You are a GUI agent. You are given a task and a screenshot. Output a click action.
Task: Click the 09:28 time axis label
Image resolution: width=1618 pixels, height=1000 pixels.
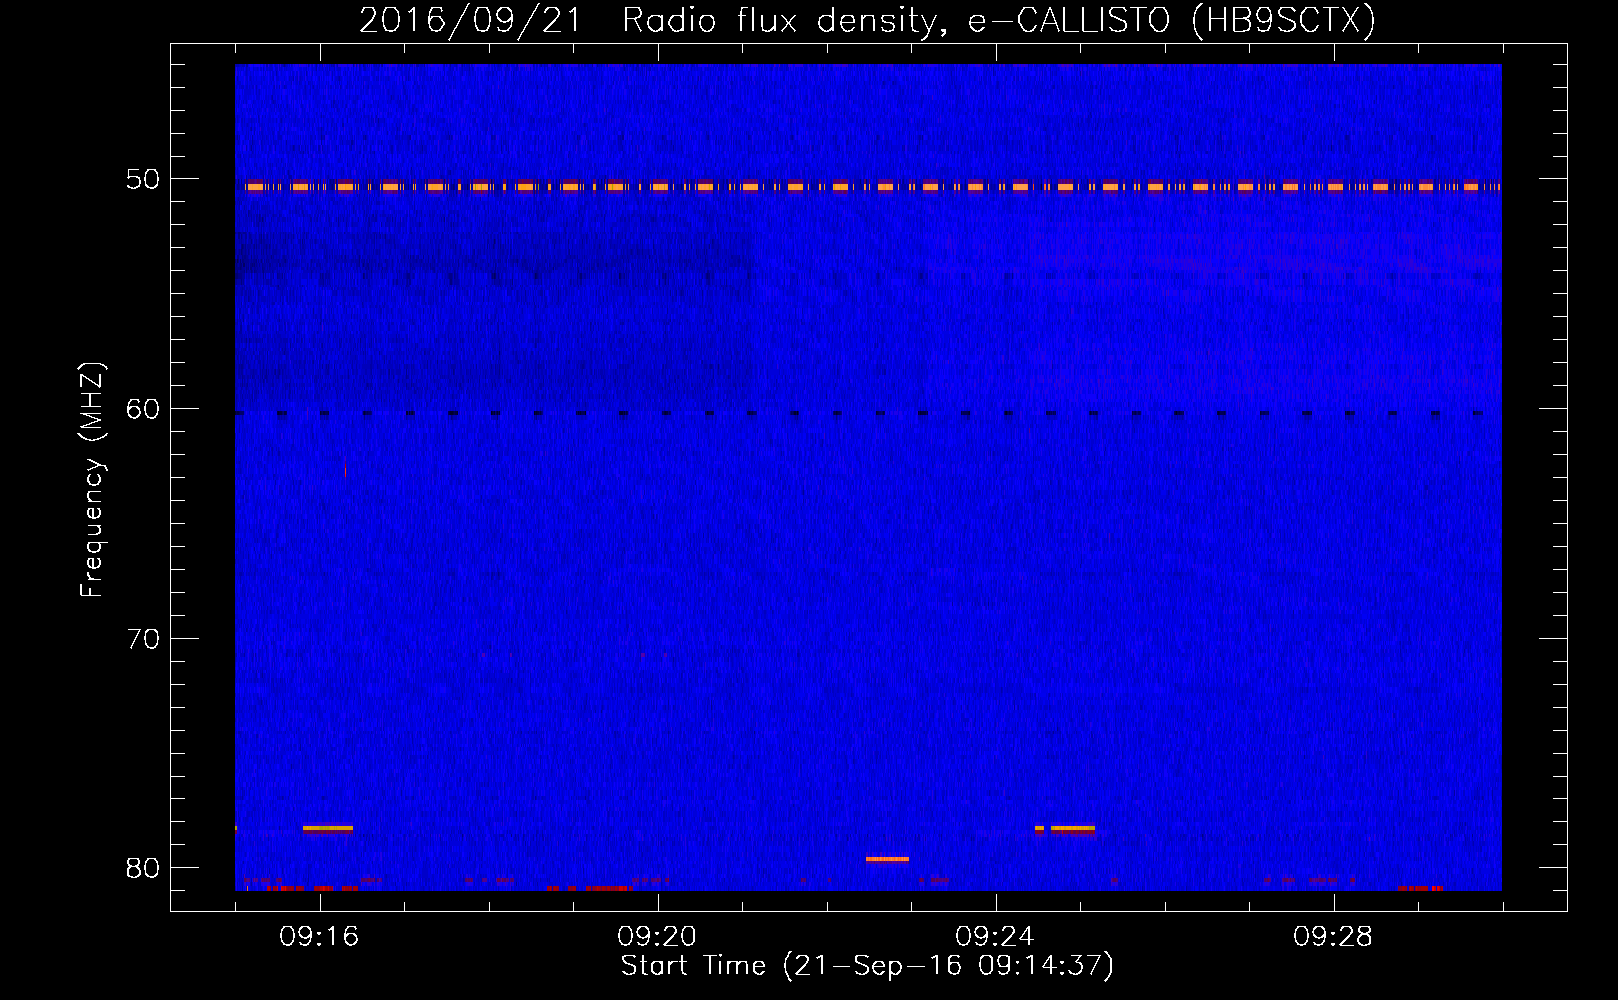pyautogui.click(x=1333, y=936)
